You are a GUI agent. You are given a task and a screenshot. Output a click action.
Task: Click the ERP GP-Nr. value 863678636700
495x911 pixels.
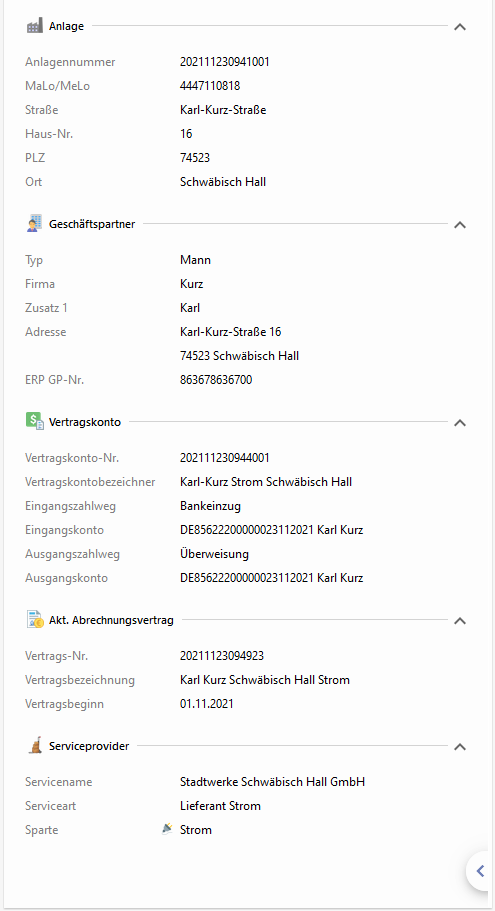[x=216, y=380]
